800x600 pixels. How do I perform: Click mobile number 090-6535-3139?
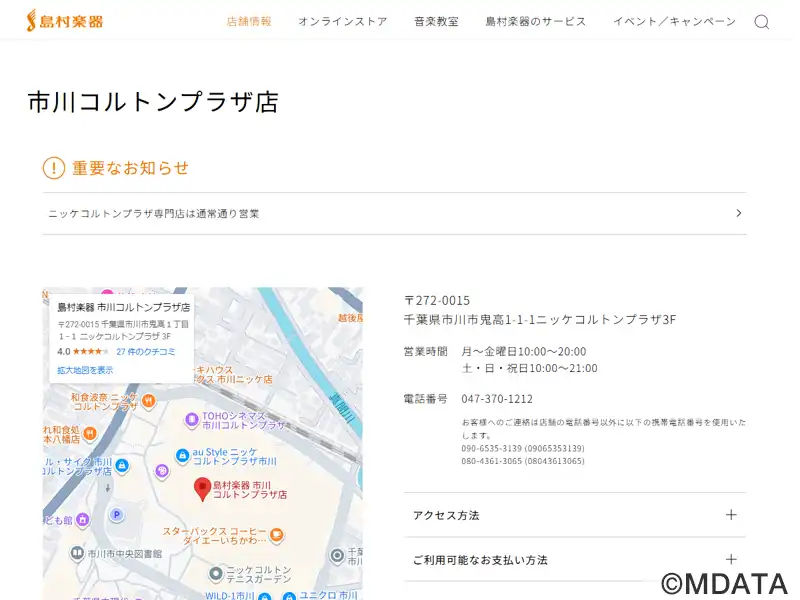point(523,448)
